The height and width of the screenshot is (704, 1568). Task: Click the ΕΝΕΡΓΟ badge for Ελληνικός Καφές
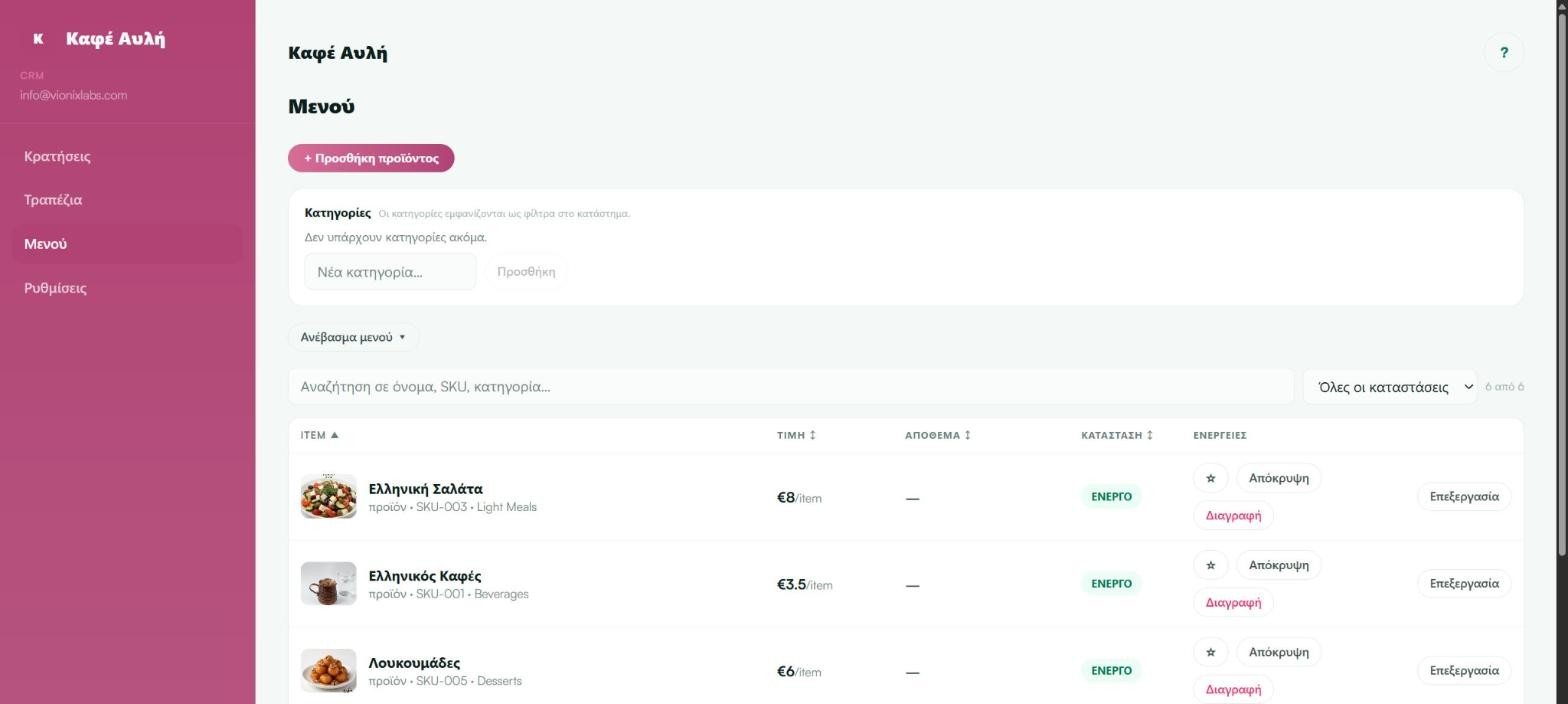1111,584
